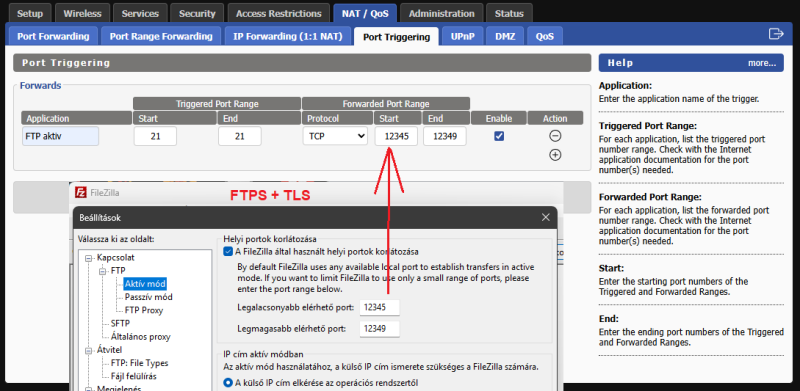The image size is (800, 391).
Task: Click the 'Protocol' column header
Action: coord(337,118)
